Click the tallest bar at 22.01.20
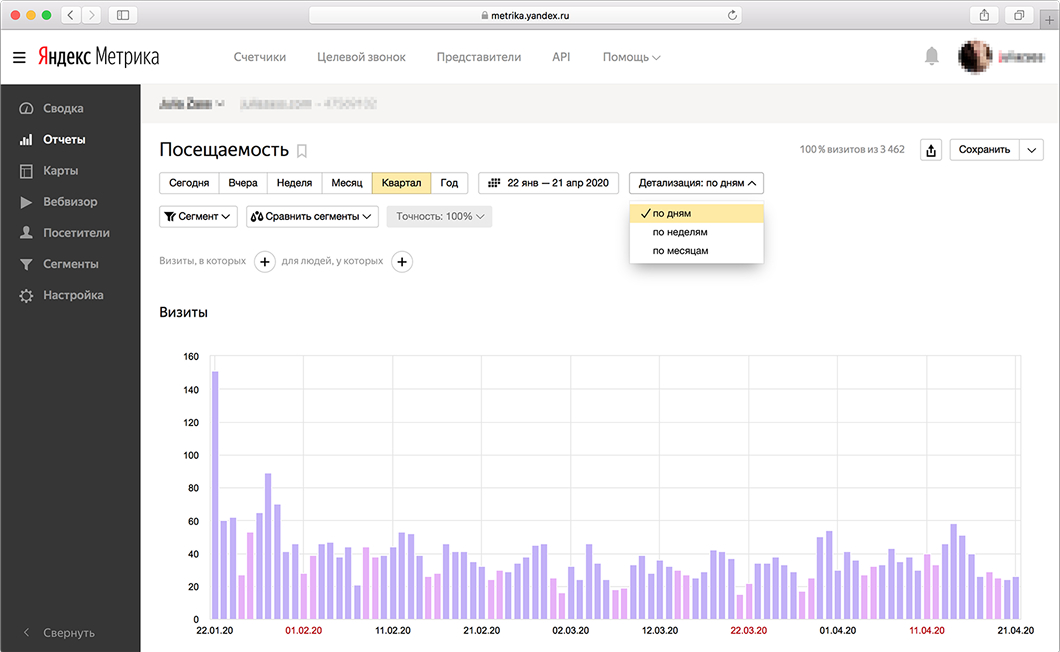The height and width of the screenshot is (652, 1060). [x=215, y=495]
